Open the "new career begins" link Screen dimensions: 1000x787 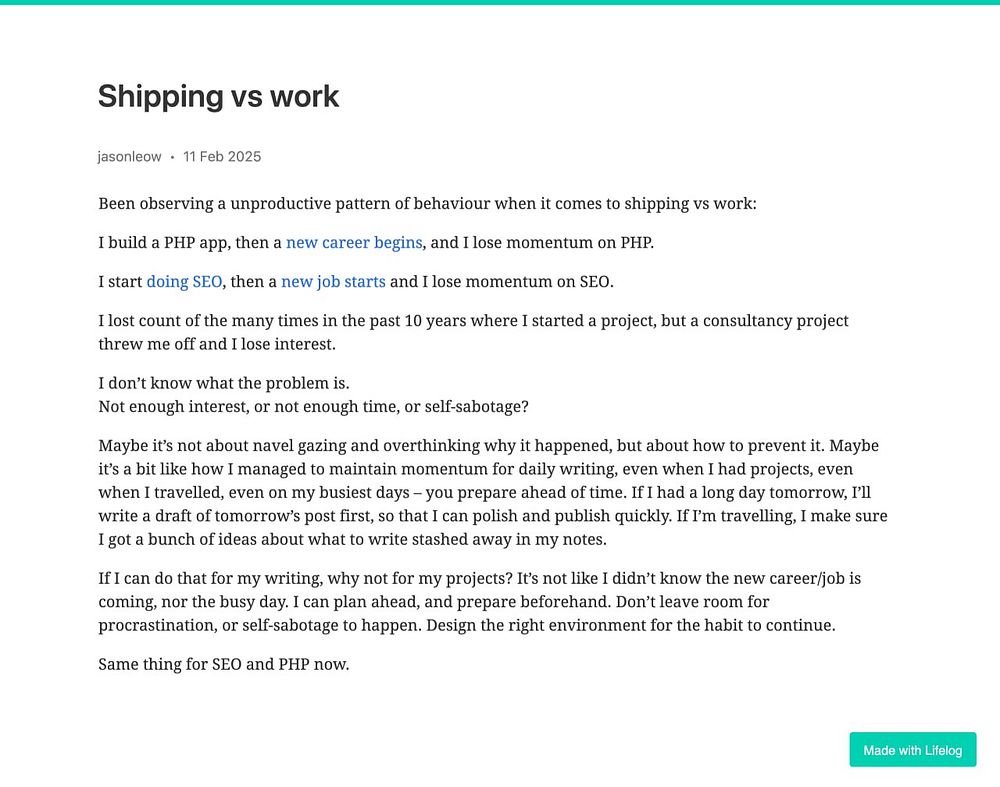354,243
